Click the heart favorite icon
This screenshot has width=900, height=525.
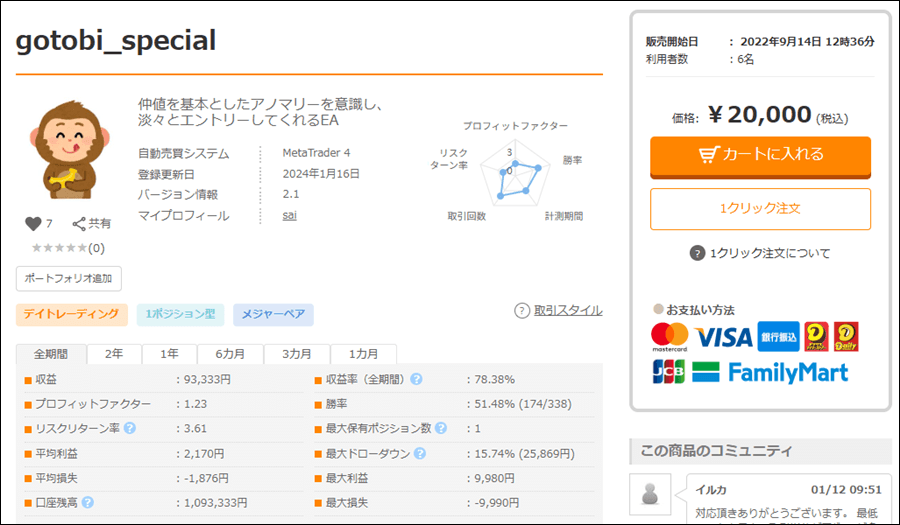click(x=33, y=223)
